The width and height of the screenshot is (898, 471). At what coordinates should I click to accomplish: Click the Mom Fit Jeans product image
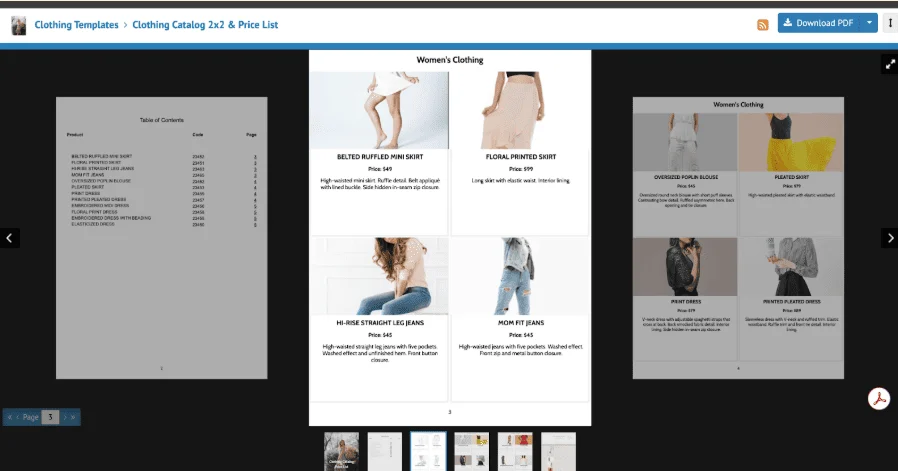click(520, 276)
